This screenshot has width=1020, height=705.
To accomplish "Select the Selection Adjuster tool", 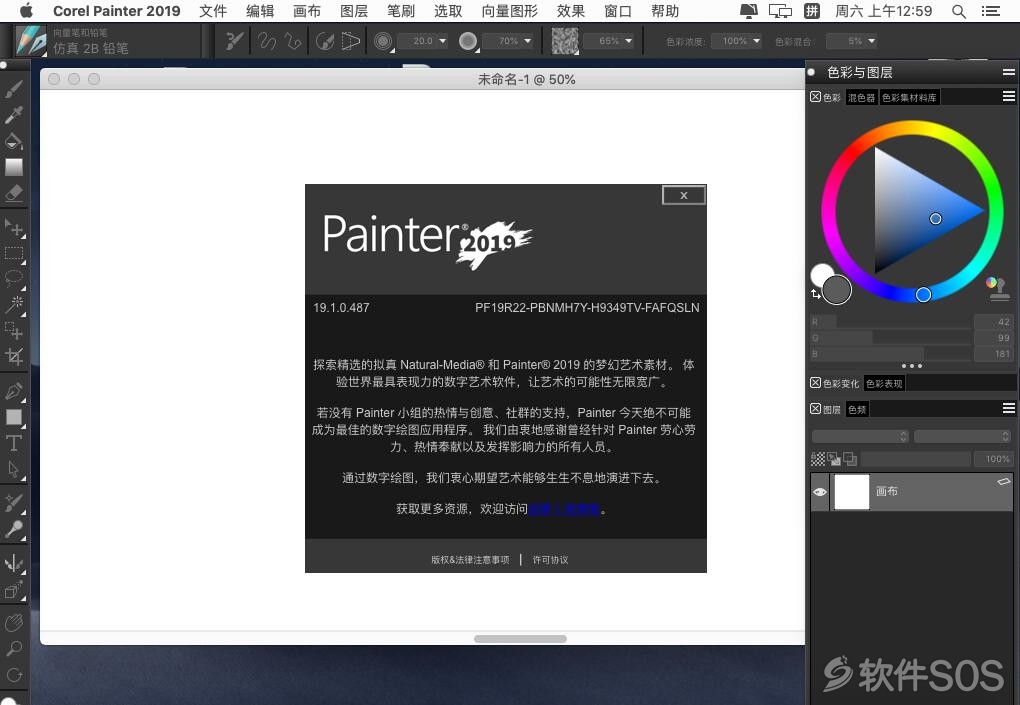I will click(14, 330).
